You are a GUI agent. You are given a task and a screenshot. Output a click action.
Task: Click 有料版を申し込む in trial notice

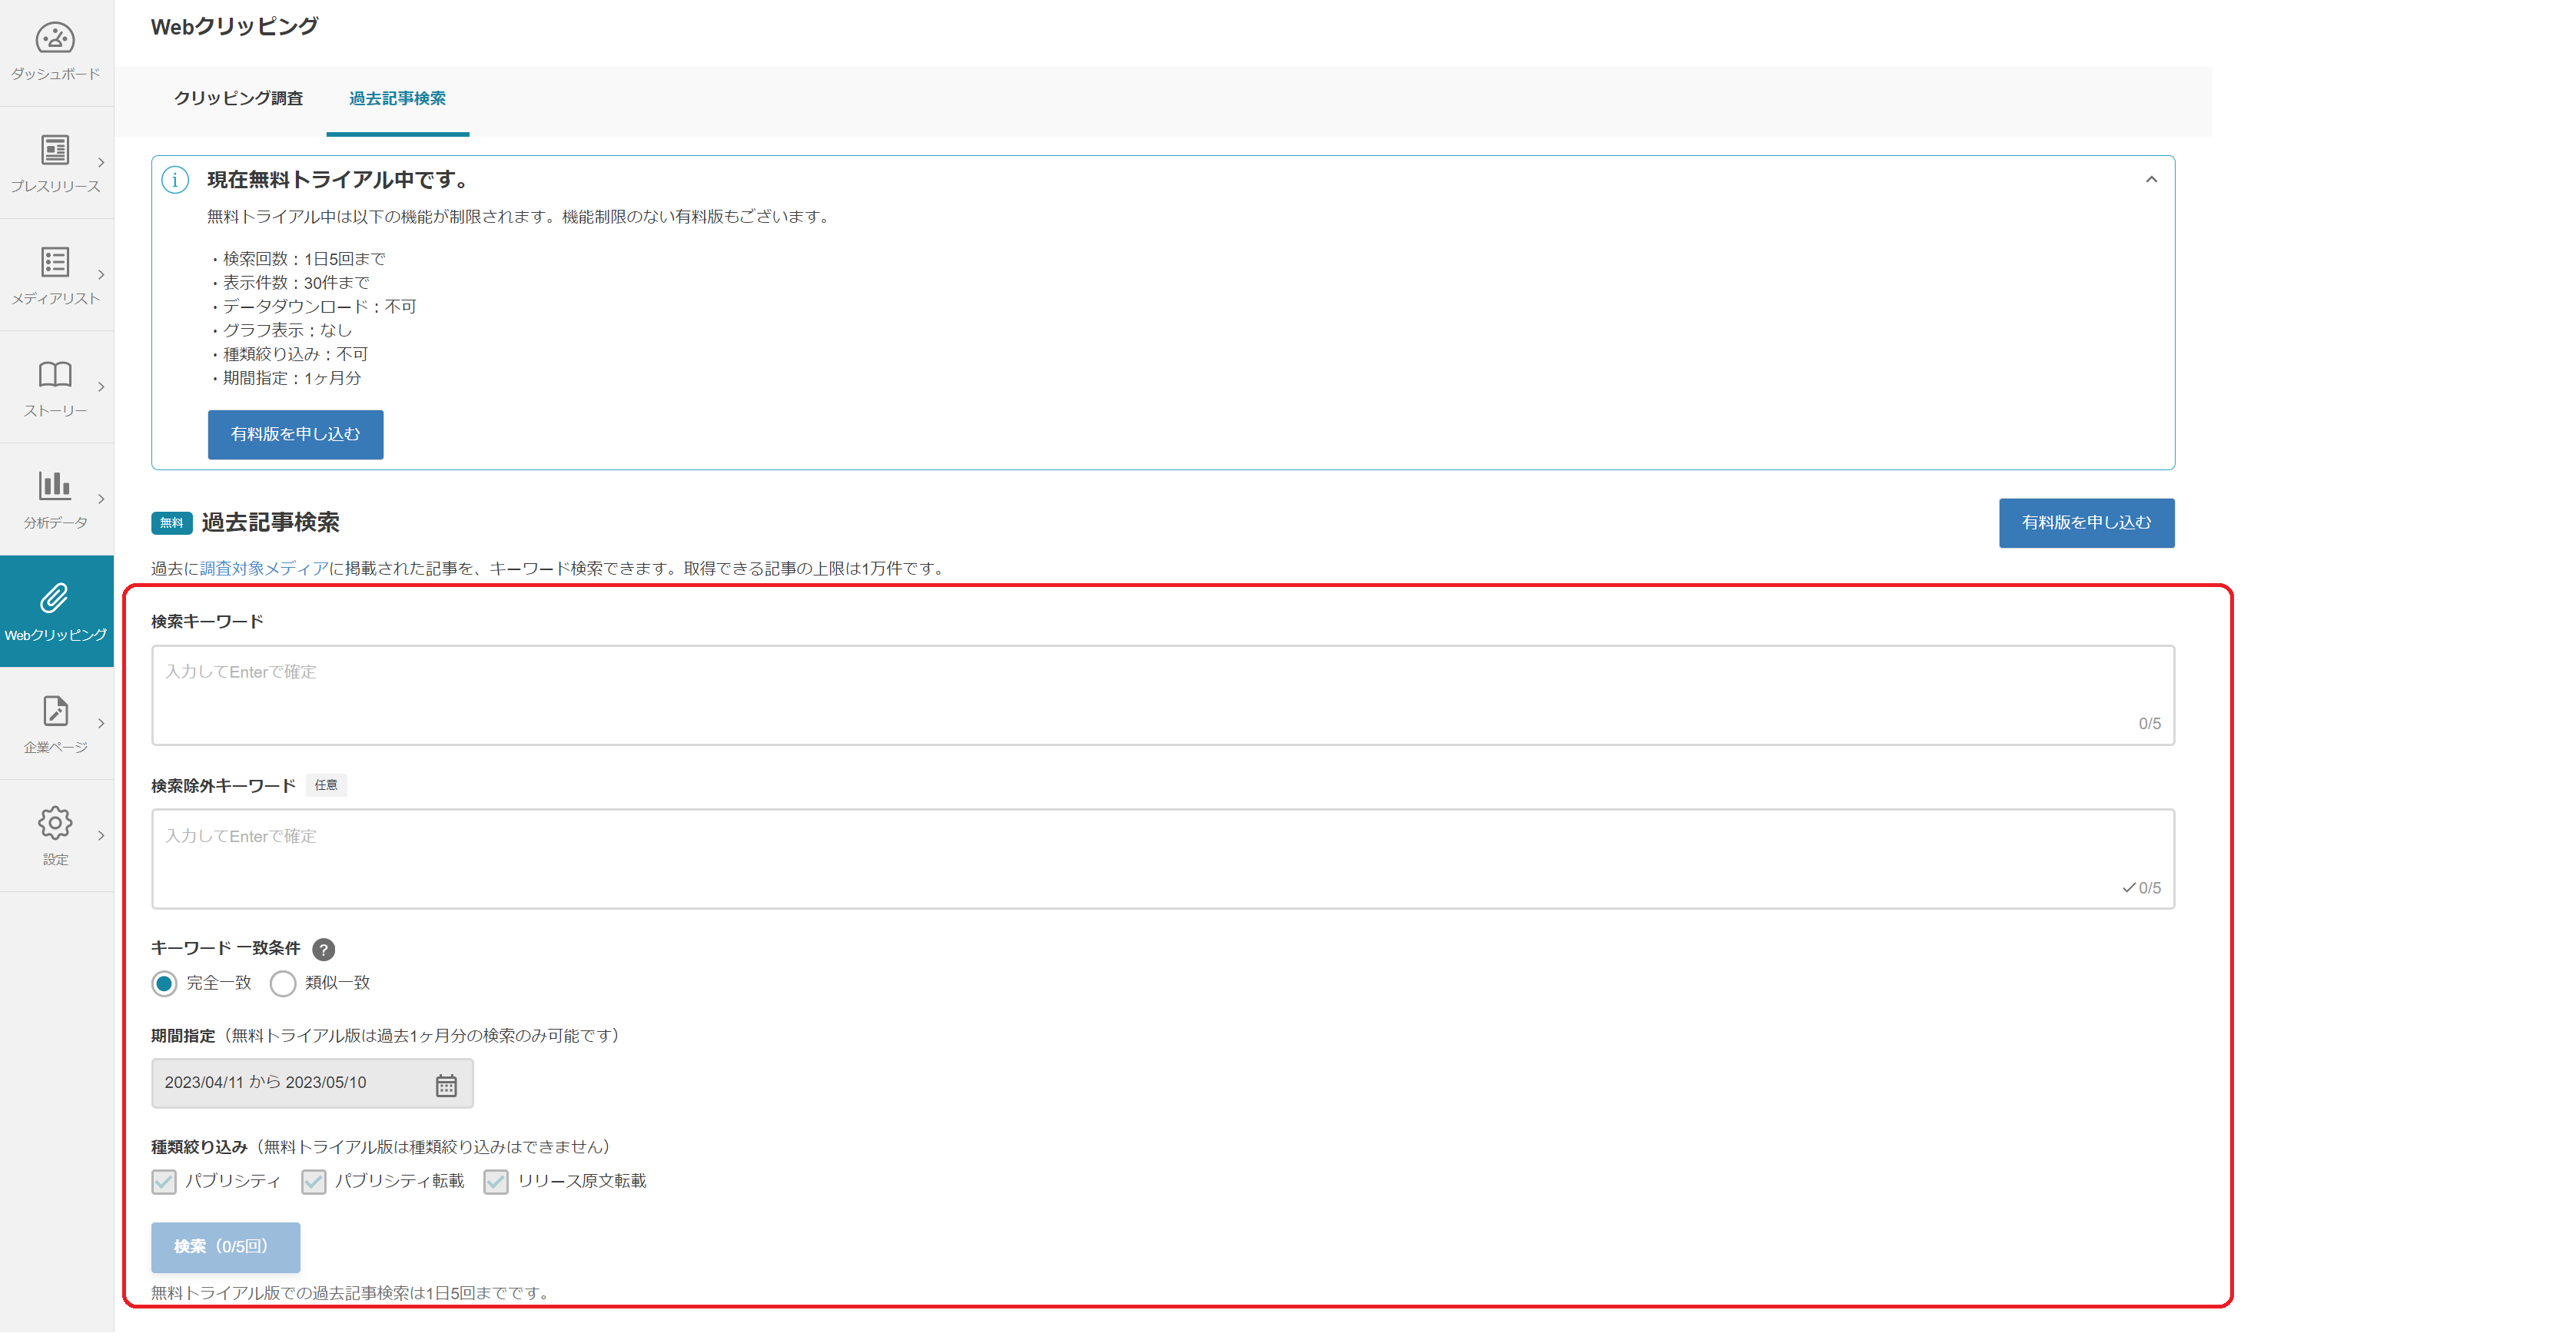[296, 435]
